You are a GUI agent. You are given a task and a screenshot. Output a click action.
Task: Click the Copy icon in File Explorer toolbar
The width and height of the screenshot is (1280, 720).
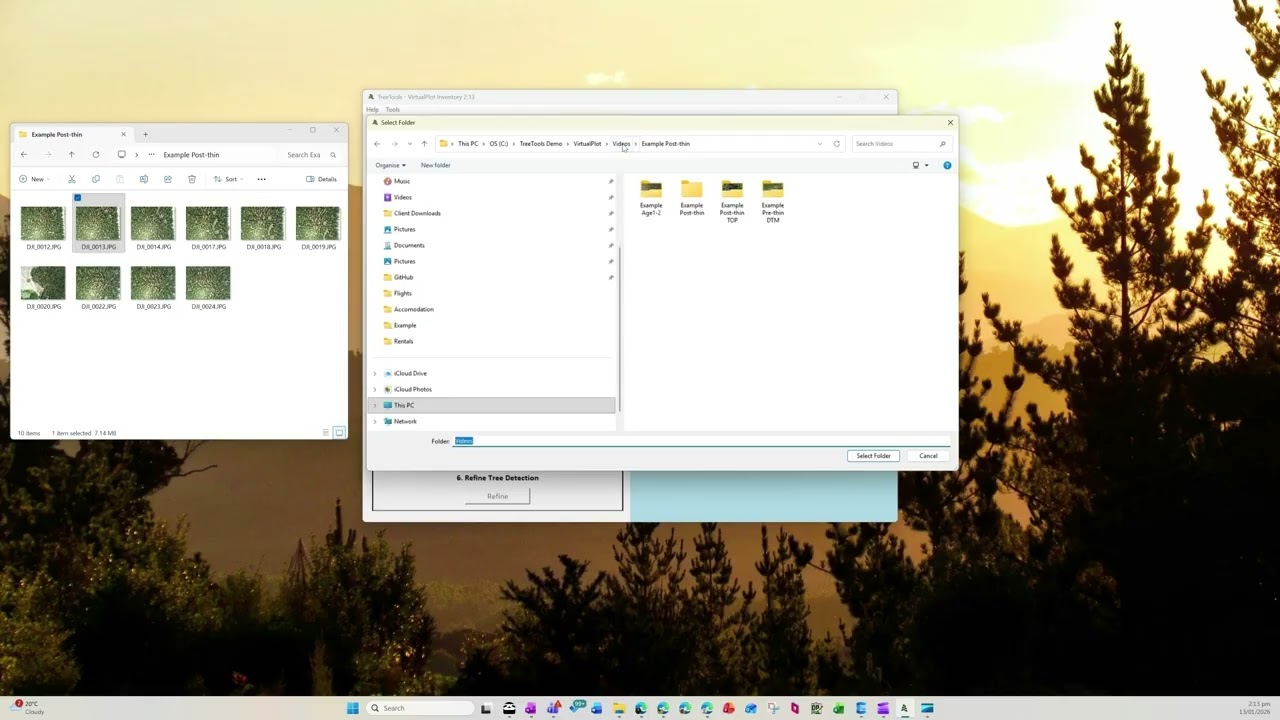point(96,179)
